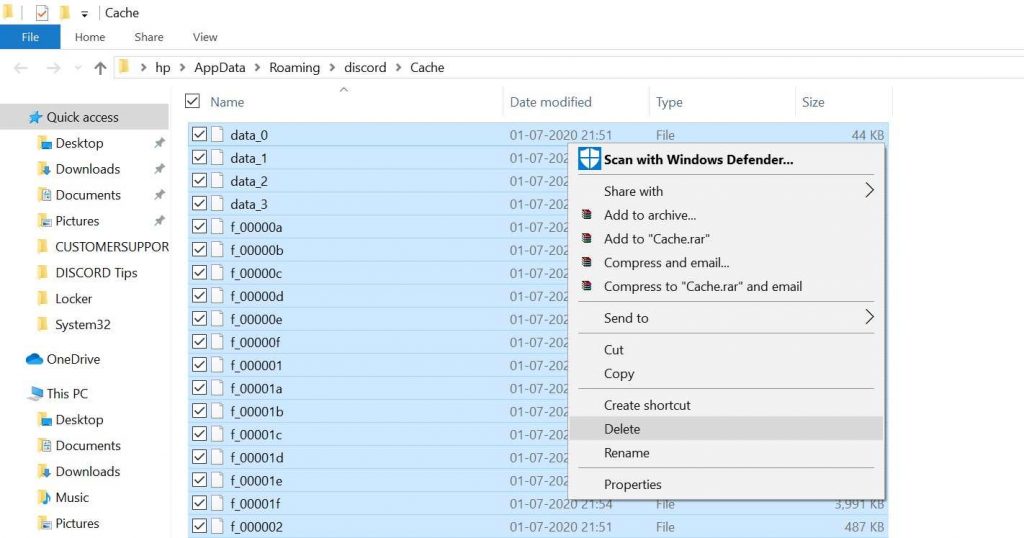Click the Music folder icon under This PC
The width and height of the screenshot is (1024, 538).
point(44,498)
